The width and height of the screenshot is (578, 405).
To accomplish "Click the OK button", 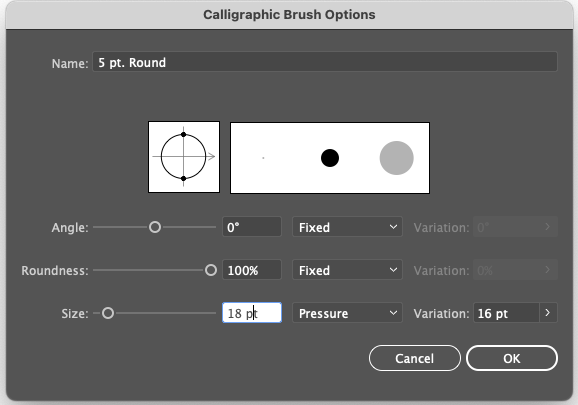I will pyautogui.click(x=512, y=358).
